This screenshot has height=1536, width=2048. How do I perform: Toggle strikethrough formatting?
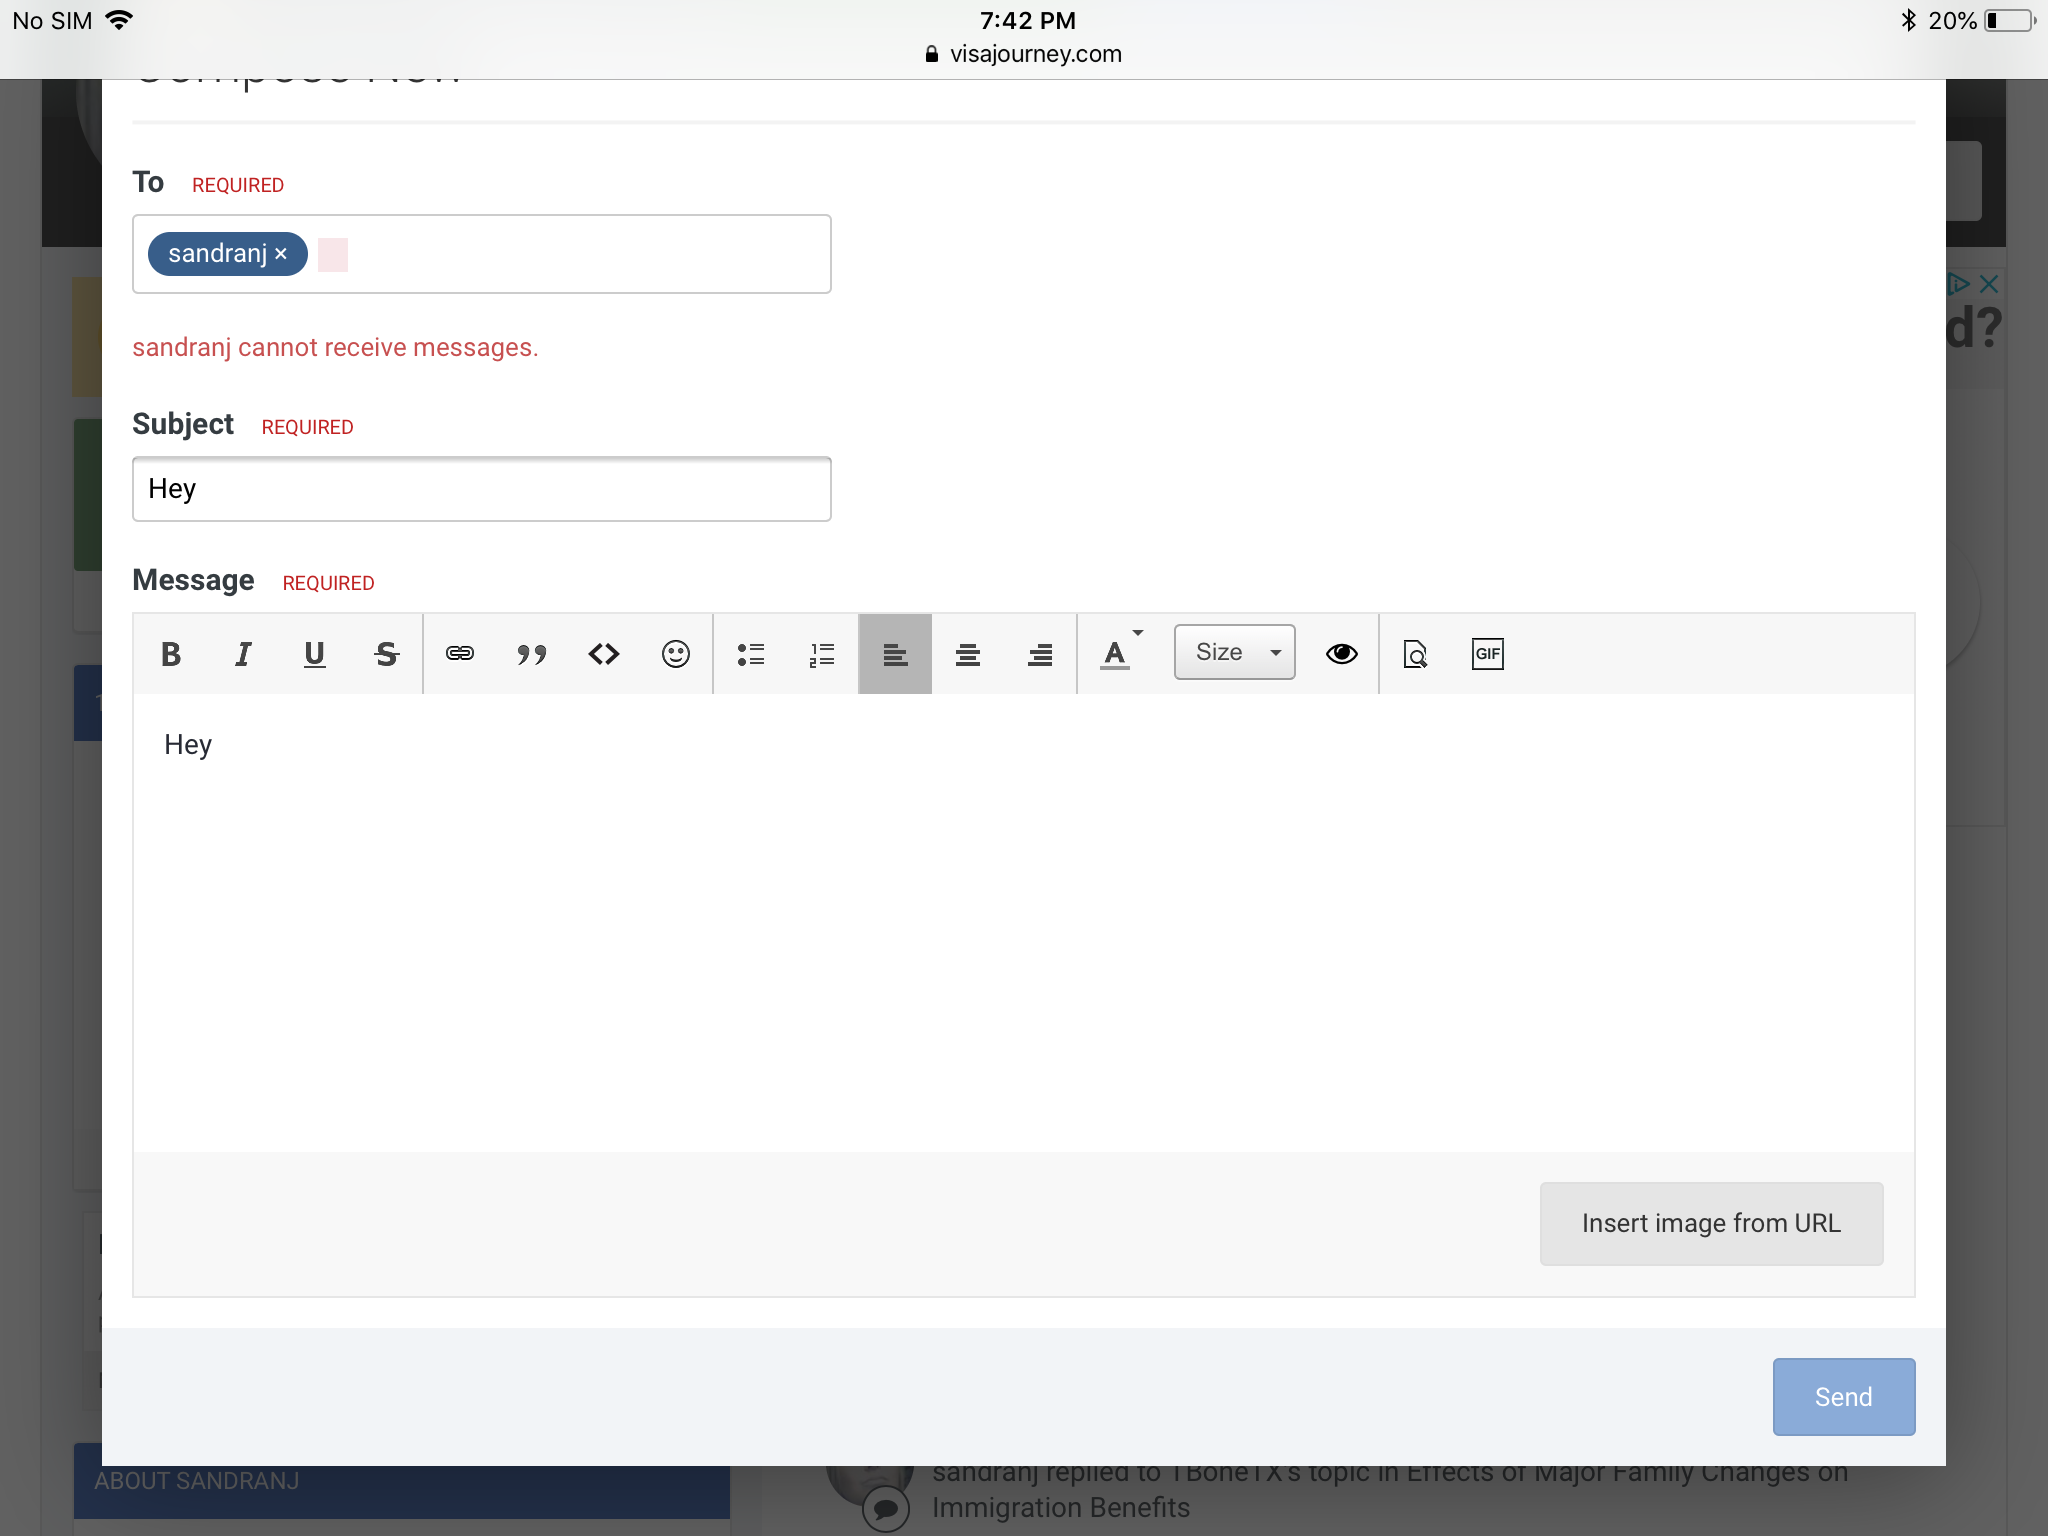point(386,654)
